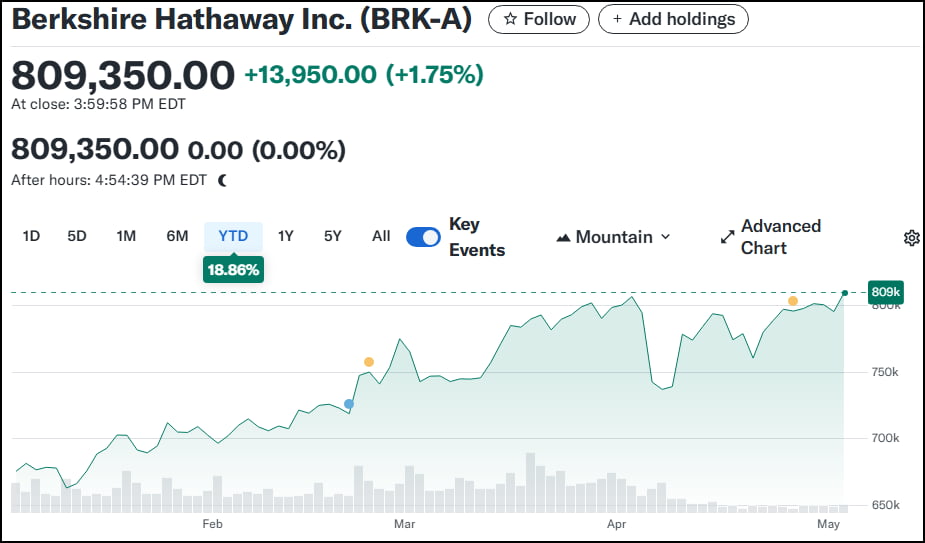The image size is (925, 543).
Task: Choose the 1Y range tab
Action: 286,237
